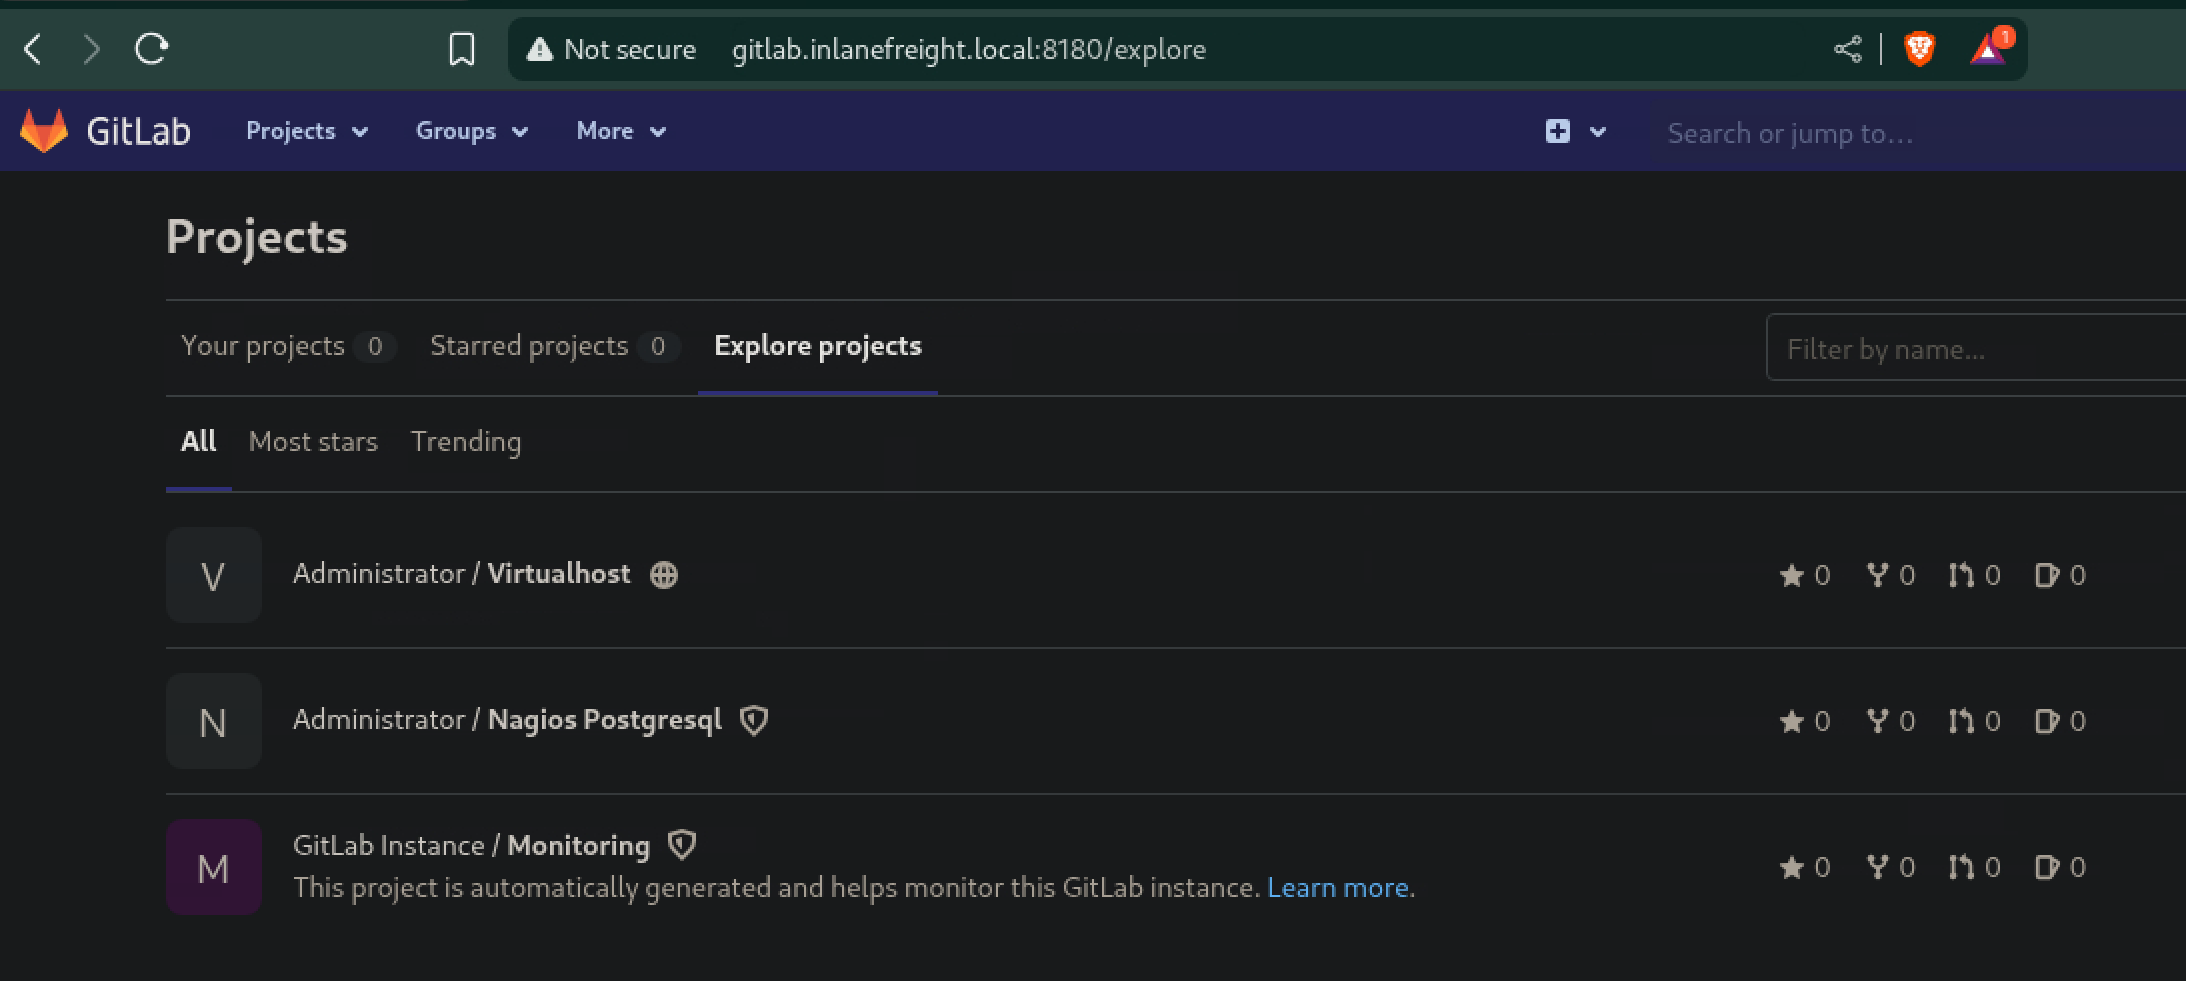The image size is (2186, 981).
Task: Open the Administrator / Virtualhost project link
Action: (x=462, y=573)
